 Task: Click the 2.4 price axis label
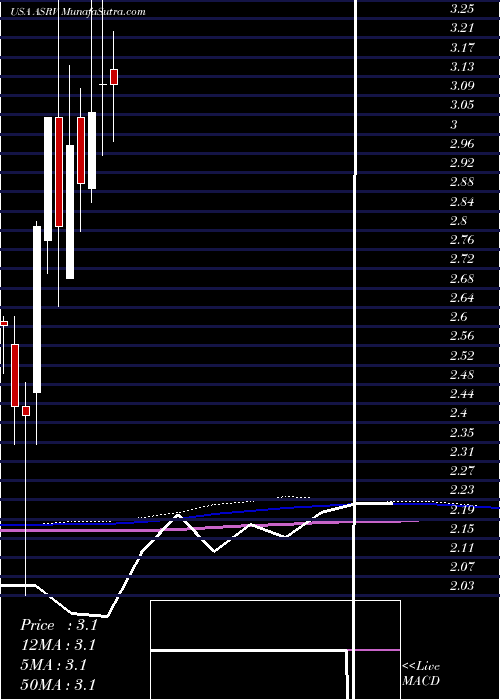458,413
